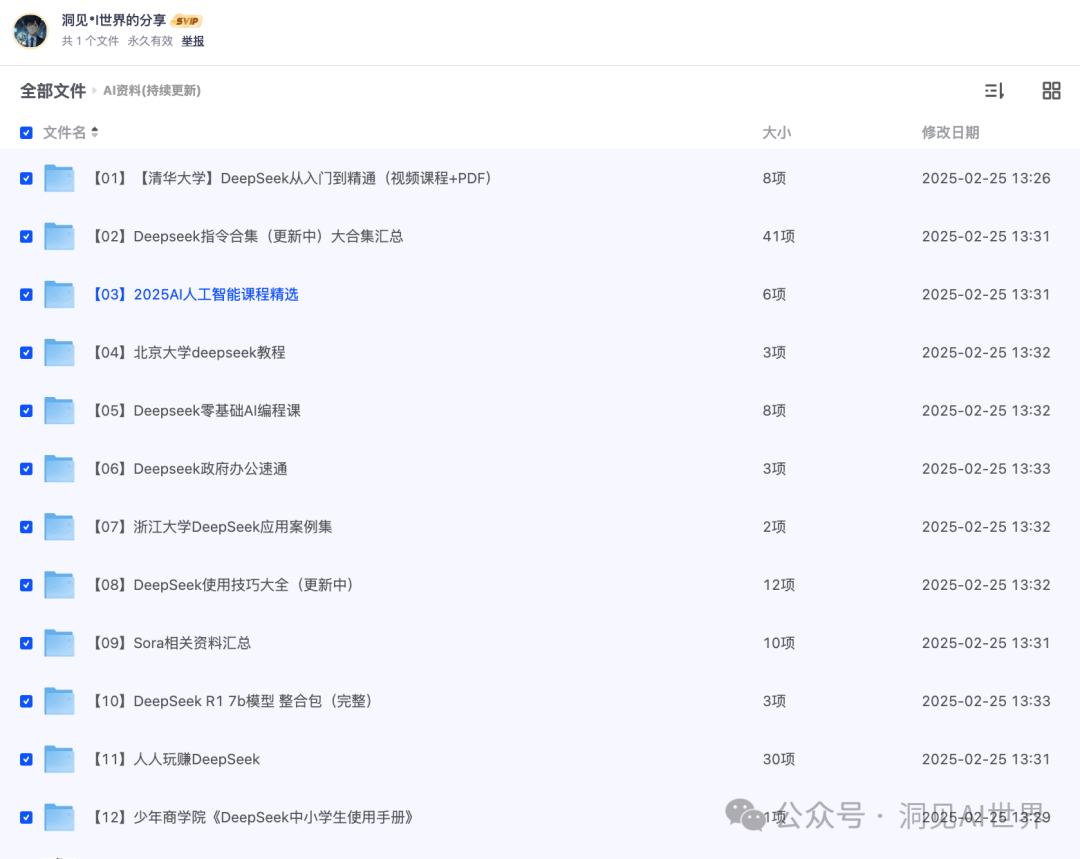Uncheck the 【08】DeepSeek使用技巧大全 checkbox

pyautogui.click(x=26, y=585)
